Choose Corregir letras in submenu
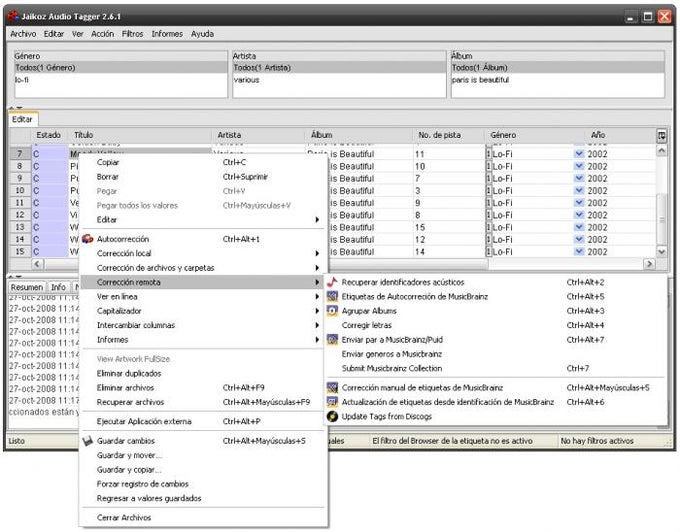The image size is (680, 532). (x=495, y=325)
